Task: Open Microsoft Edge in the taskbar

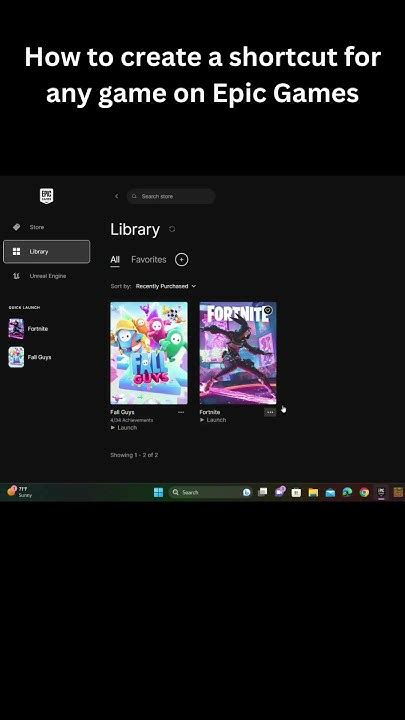Action: 347,492
